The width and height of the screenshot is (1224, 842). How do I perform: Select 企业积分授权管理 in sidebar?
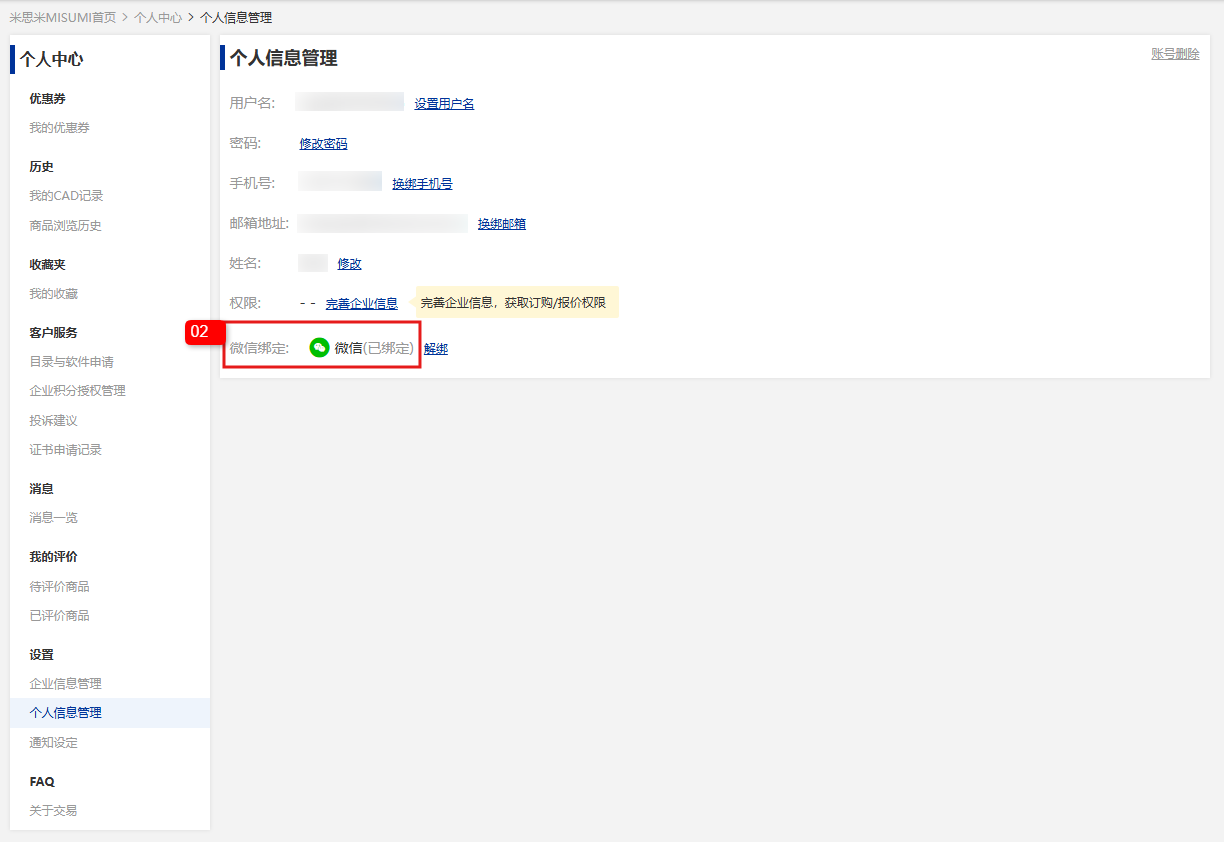[x=77, y=391]
